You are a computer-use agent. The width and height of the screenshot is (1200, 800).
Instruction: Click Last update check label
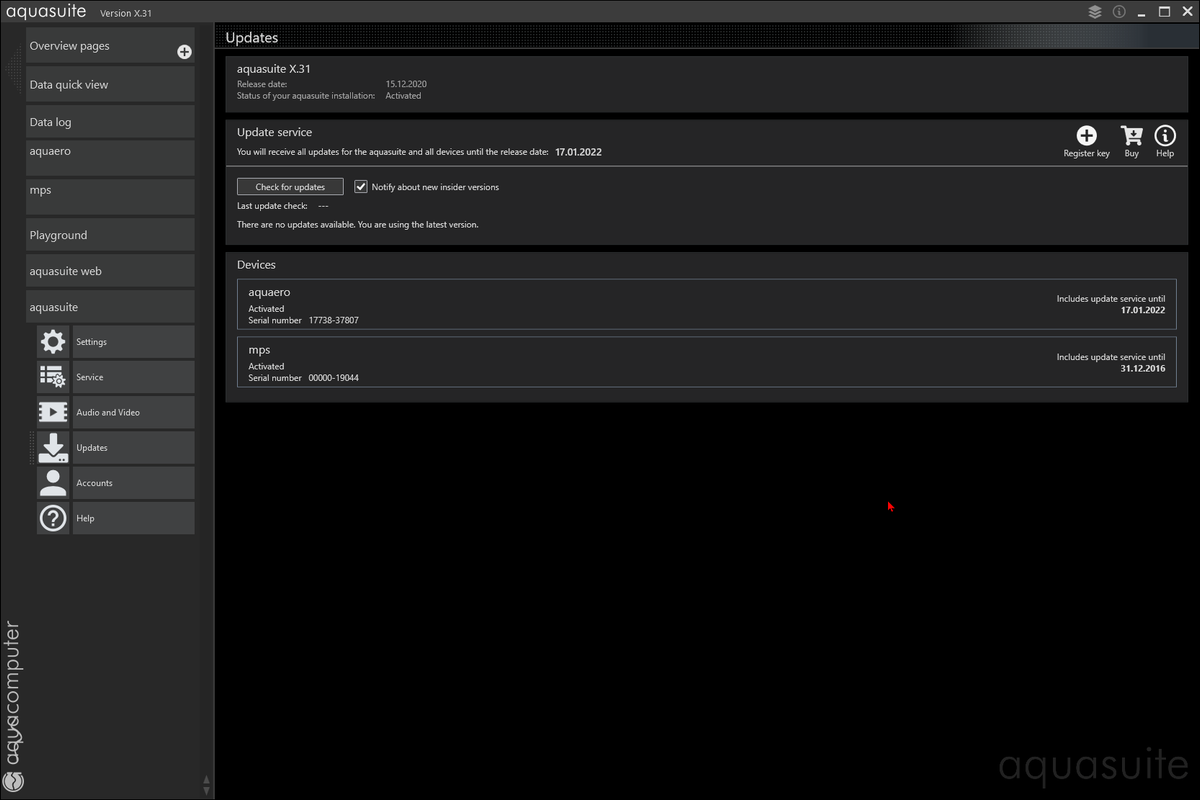(x=272, y=206)
